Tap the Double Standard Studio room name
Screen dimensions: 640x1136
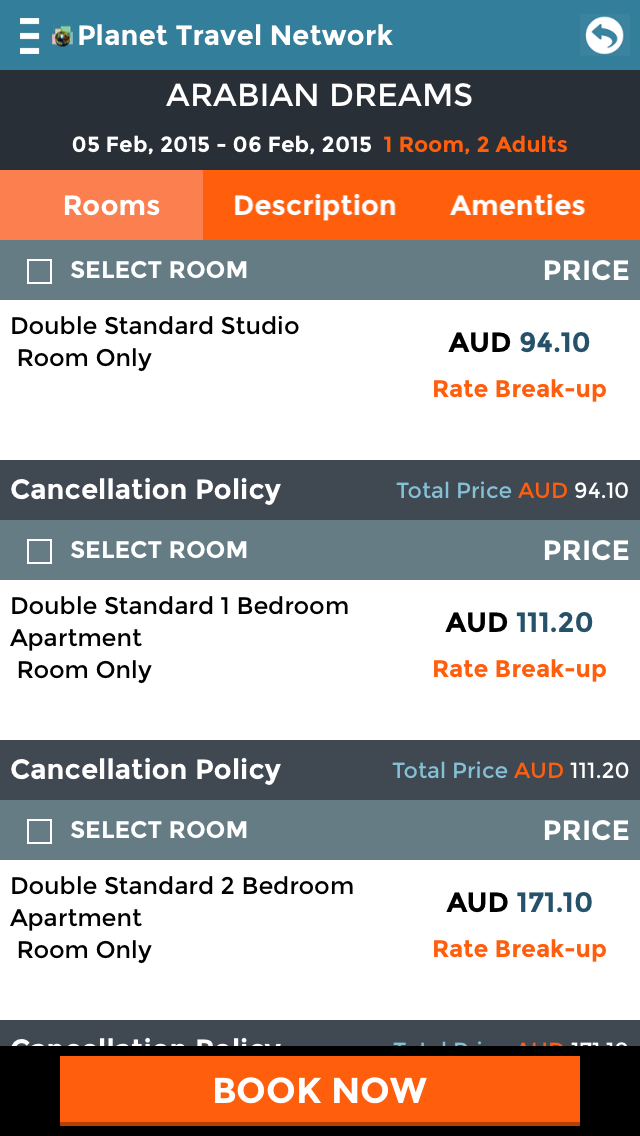click(155, 326)
